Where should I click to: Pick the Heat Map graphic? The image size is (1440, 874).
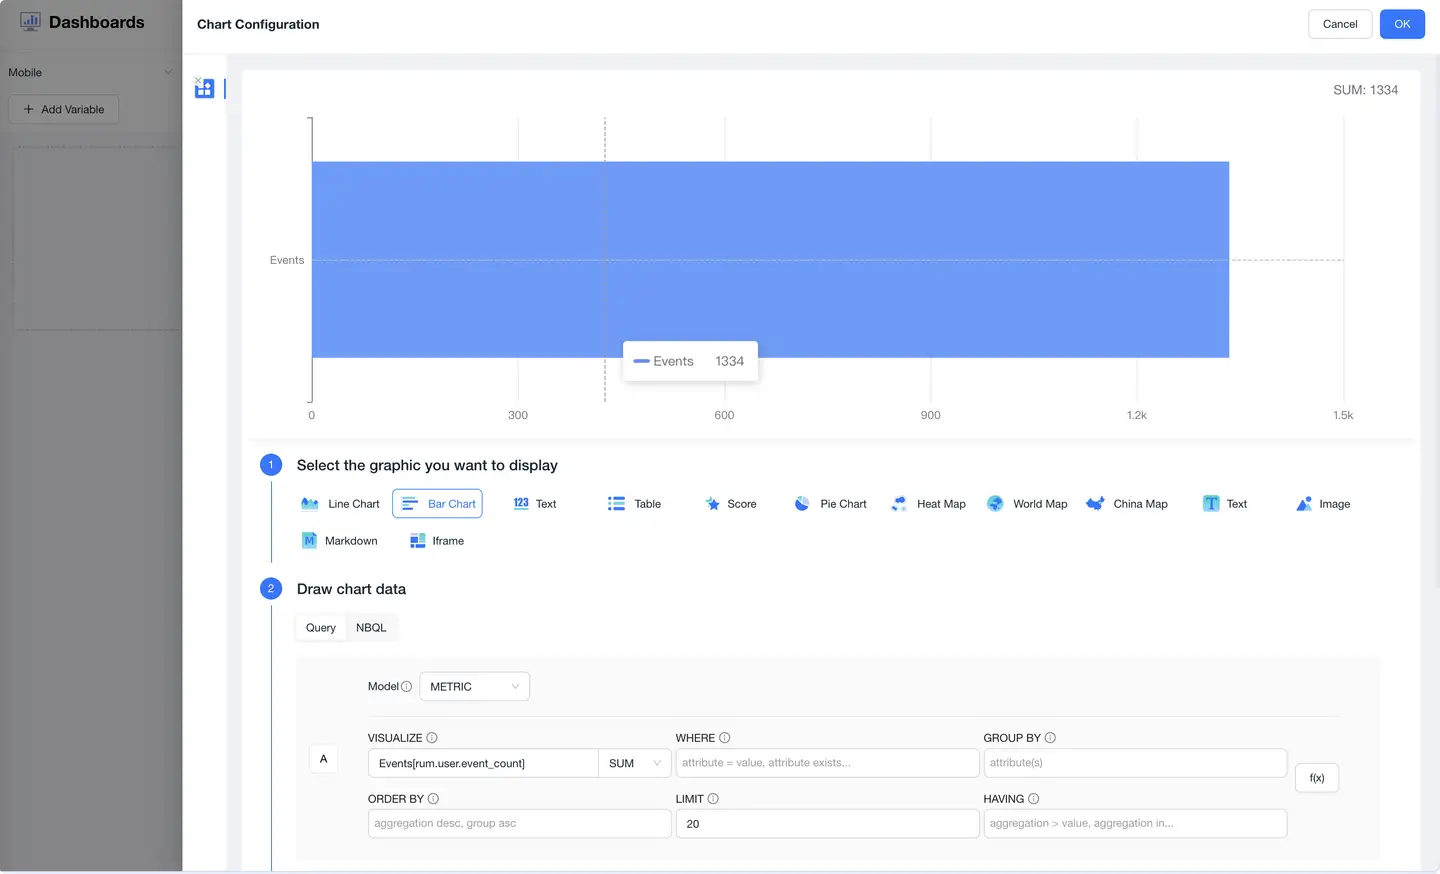pyautogui.click(x=928, y=504)
